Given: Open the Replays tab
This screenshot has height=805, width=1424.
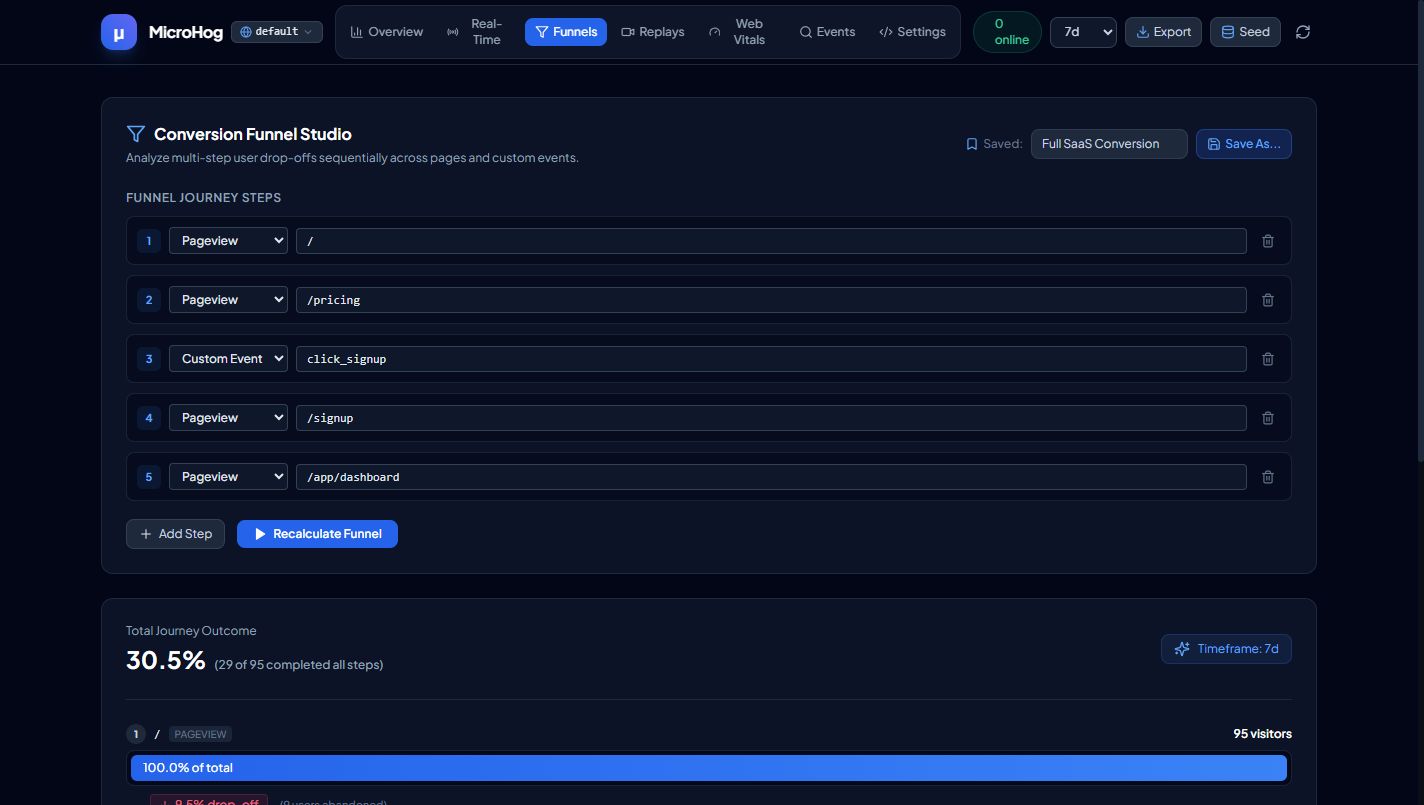Looking at the screenshot, I should coord(653,32).
